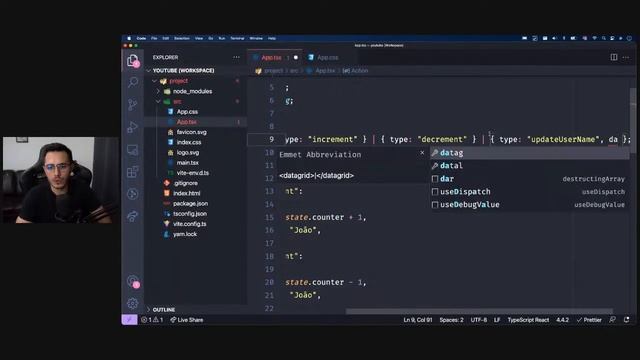This screenshot has width=640, height=360.
Task: Open the feedback icon in status bar
Action: coord(612,320)
